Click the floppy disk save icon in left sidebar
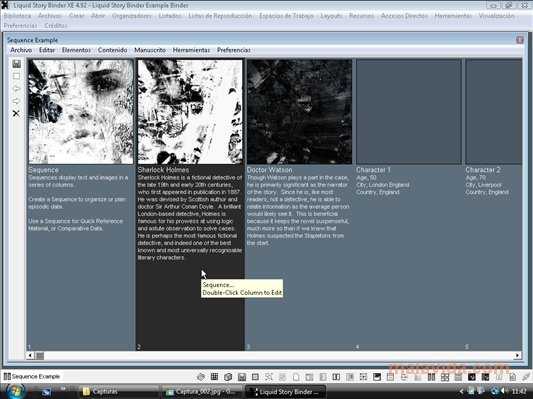The image size is (533, 399). pyautogui.click(x=16, y=64)
